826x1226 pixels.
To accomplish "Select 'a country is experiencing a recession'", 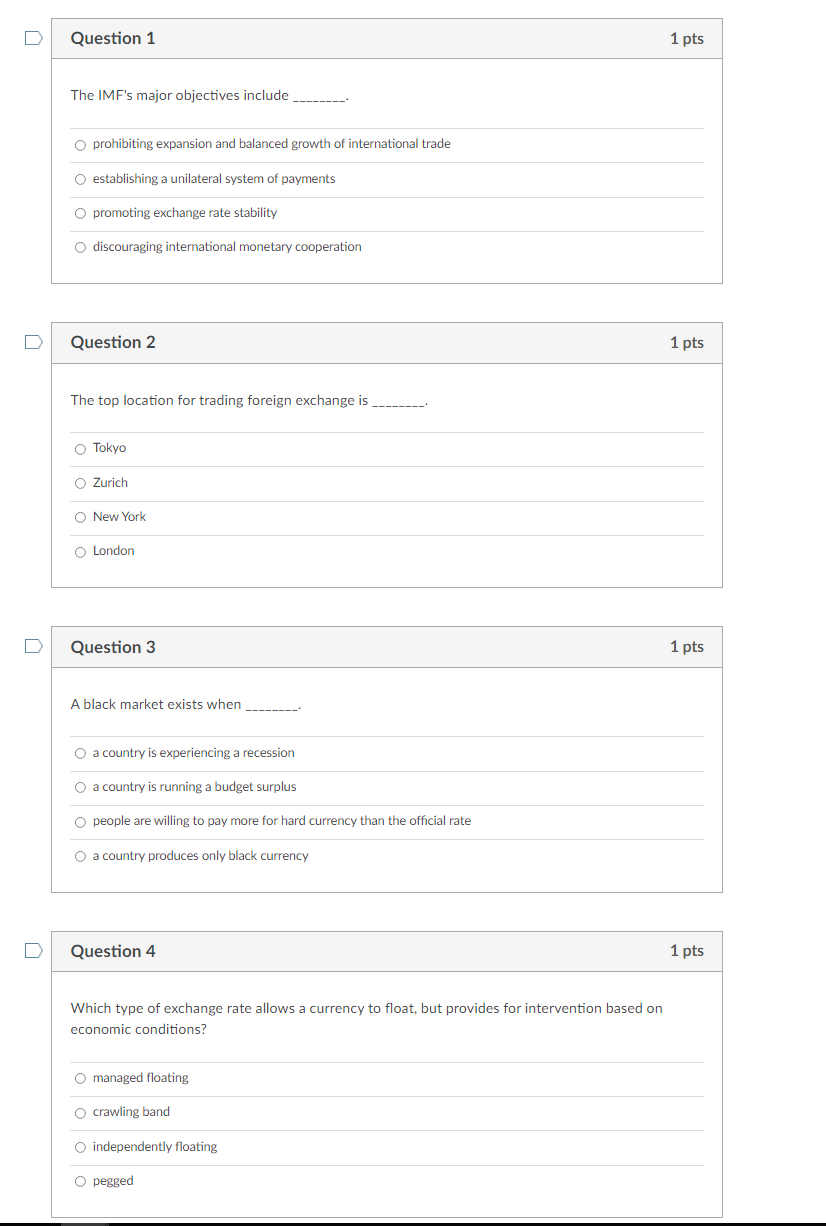I will (x=80, y=753).
